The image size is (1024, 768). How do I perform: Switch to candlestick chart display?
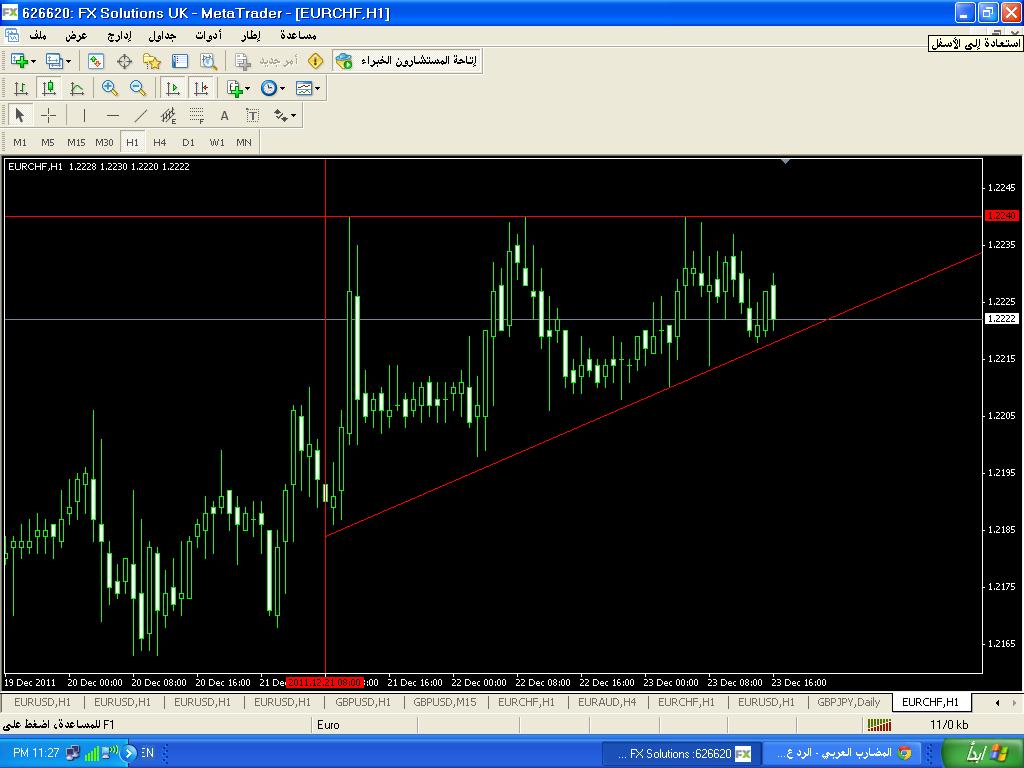click(x=49, y=88)
